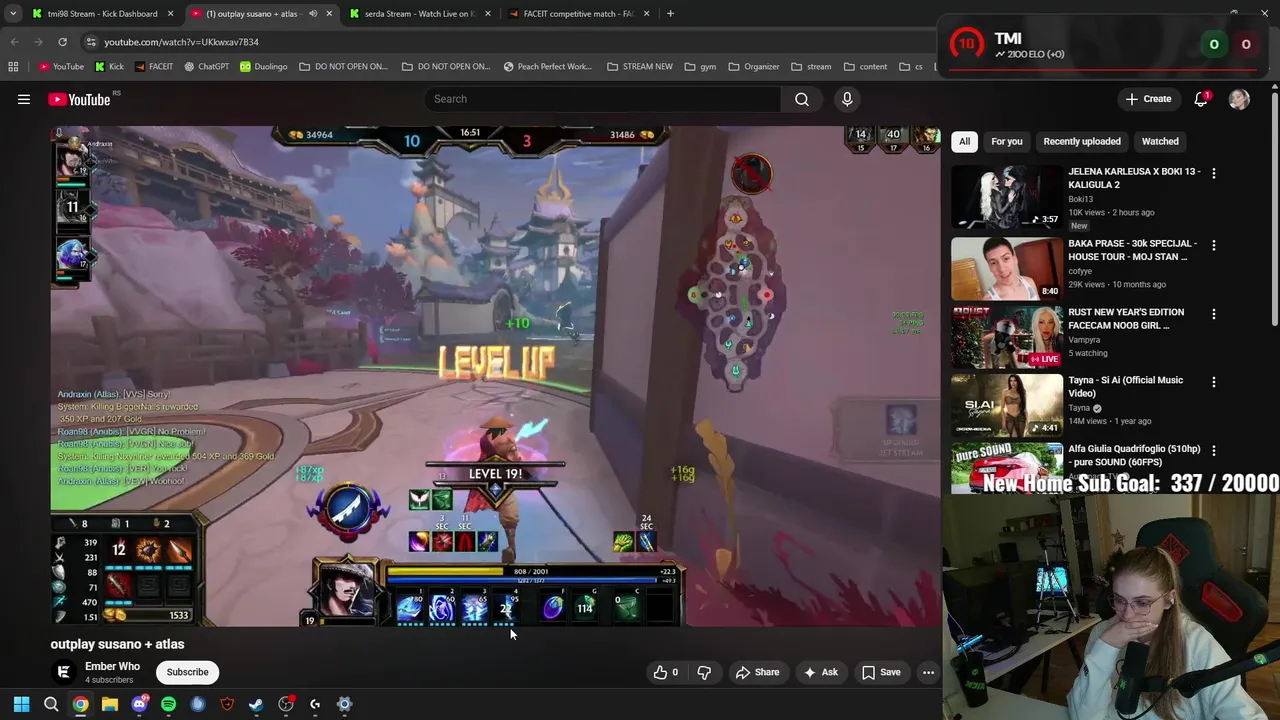This screenshot has width=1280, height=720.
Task: Open the live RUST facecam video thumbnail
Action: coord(1007,337)
